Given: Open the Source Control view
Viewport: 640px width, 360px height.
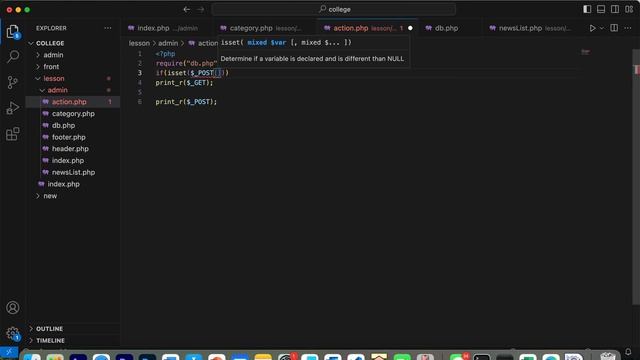Looking at the screenshot, I should pos(13,82).
